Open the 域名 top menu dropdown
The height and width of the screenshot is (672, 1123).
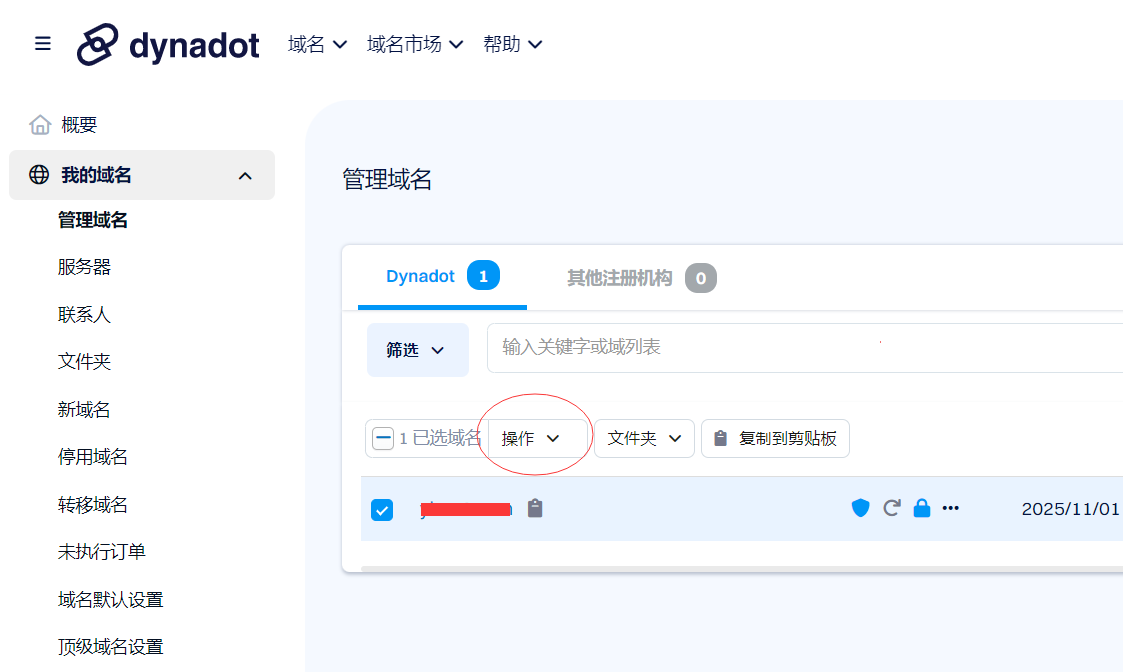pyautogui.click(x=317, y=44)
